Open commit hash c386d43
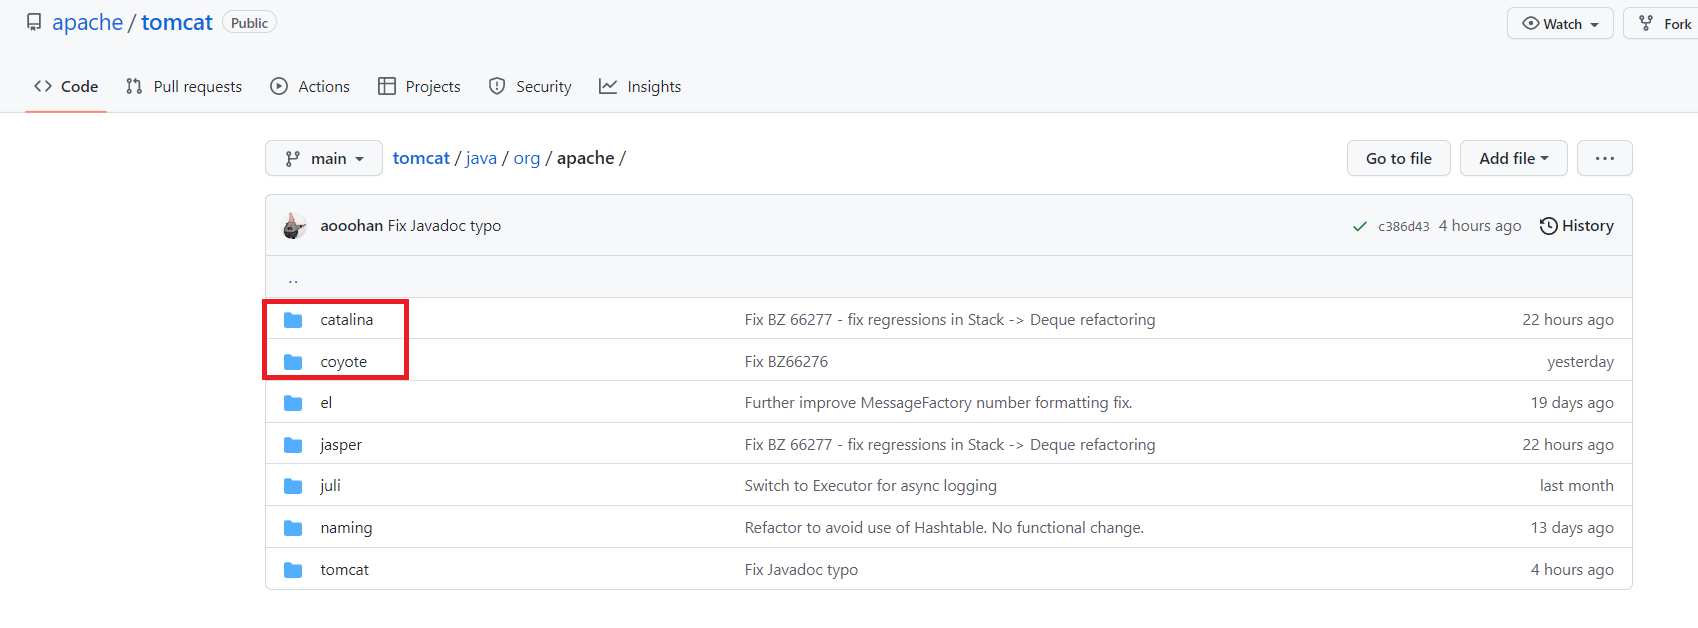 tap(1404, 227)
